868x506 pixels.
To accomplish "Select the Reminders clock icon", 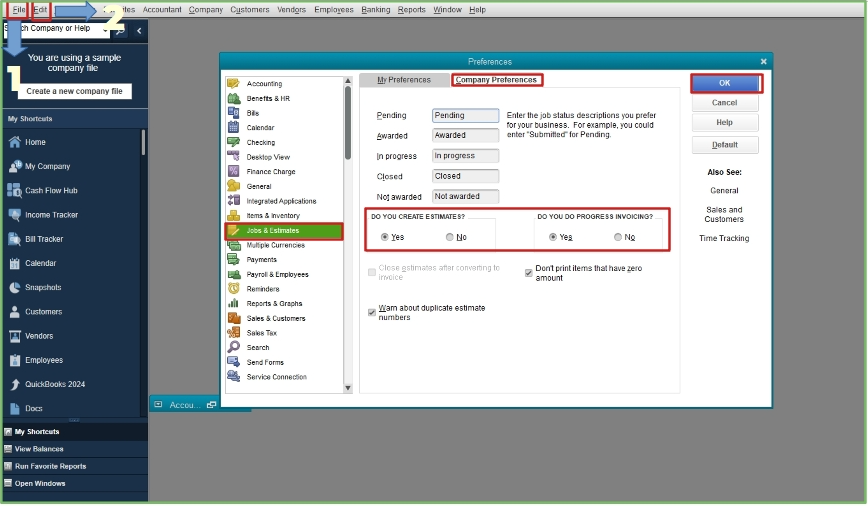I will coord(233,288).
